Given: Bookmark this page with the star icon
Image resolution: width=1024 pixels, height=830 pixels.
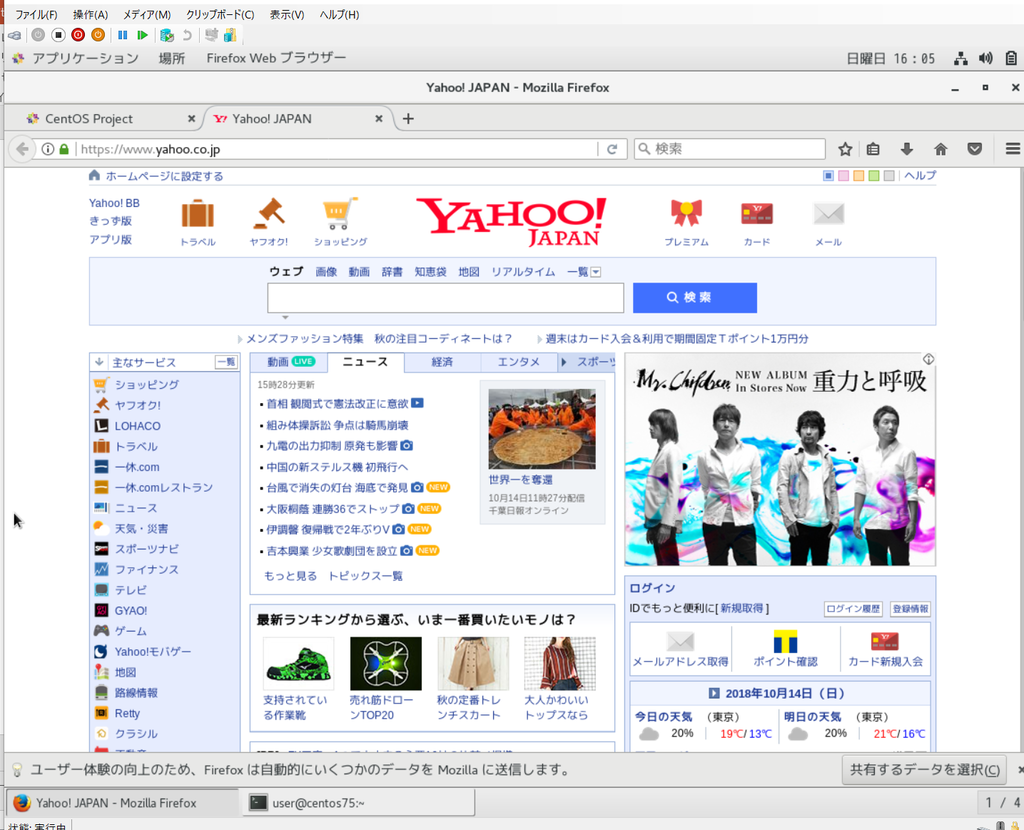Looking at the screenshot, I should click(845, 149).
